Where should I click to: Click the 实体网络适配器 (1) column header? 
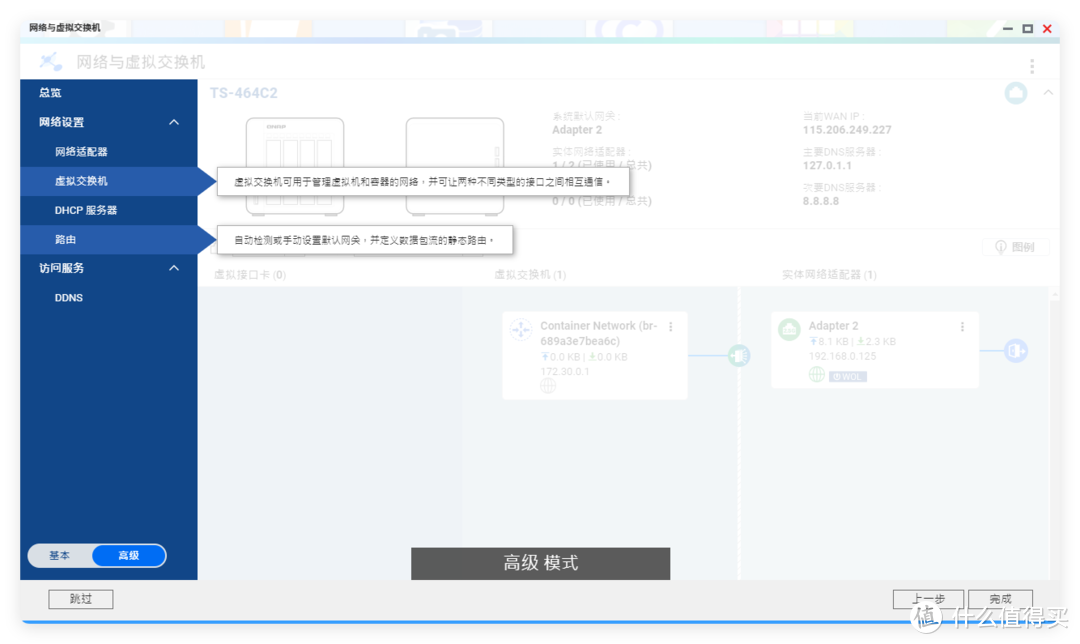pyautogui.click(x=829, y=275)
